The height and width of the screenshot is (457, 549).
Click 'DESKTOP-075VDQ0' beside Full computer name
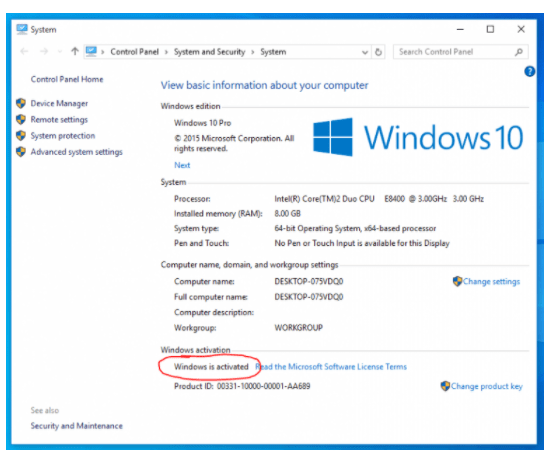pyautogui.click(x=309, y=297)
